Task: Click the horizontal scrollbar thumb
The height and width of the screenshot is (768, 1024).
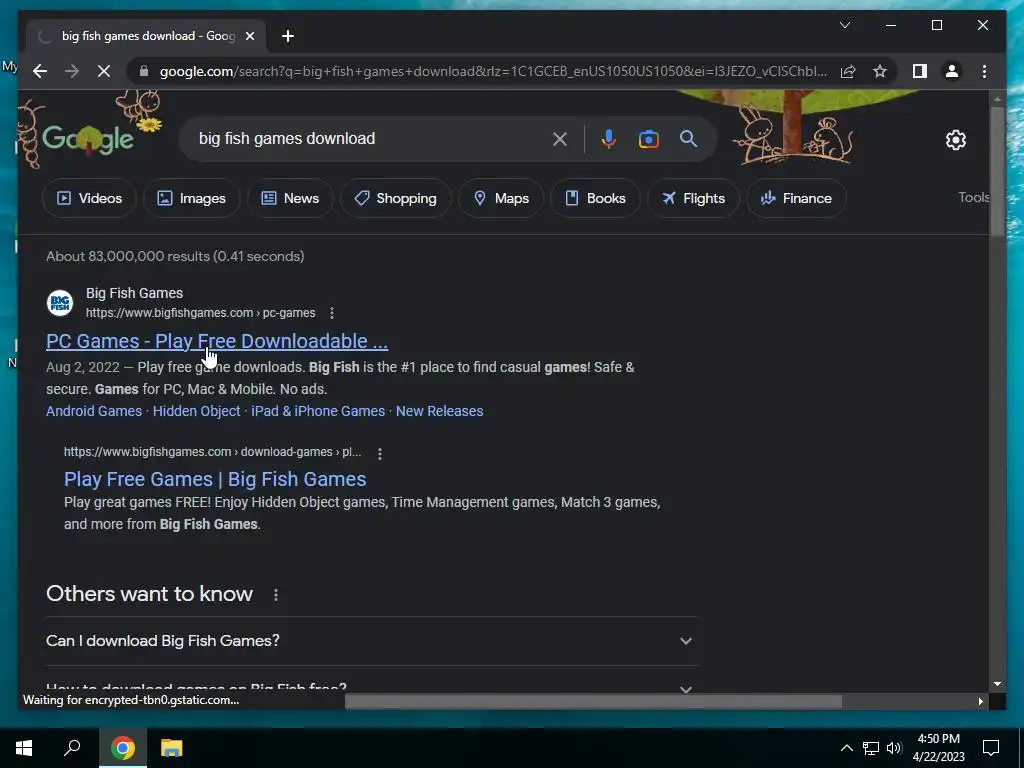Action: [x=593, y=701]
